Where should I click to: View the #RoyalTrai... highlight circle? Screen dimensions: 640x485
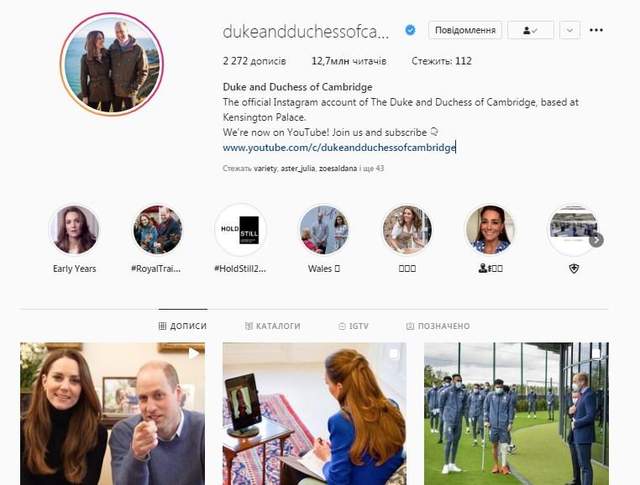click(158, 229)
